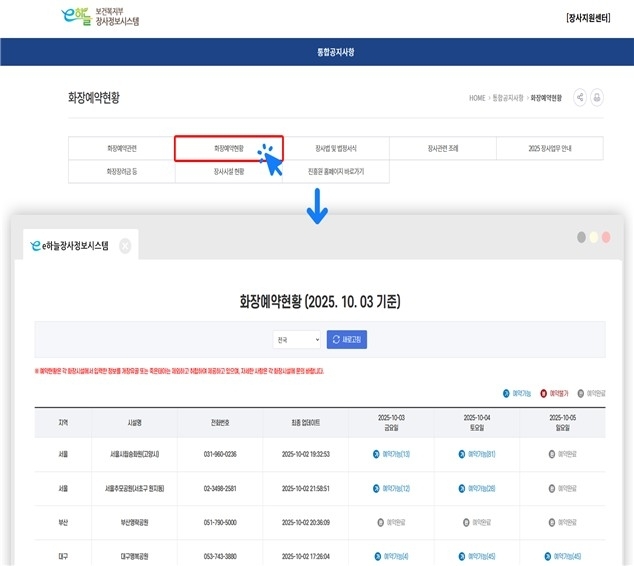Click the print icon near breadcrumb
The image size is (634, 566).
coord(597,98)
